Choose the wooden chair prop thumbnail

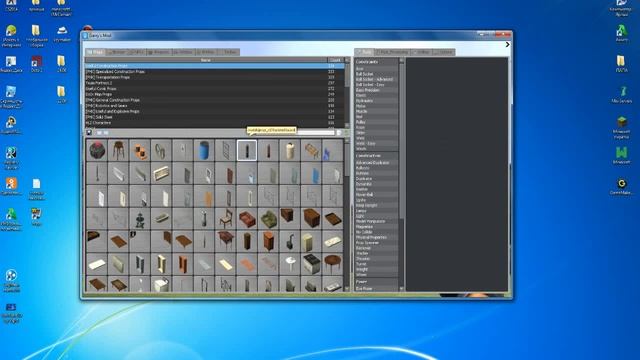[x=225, y=219]
